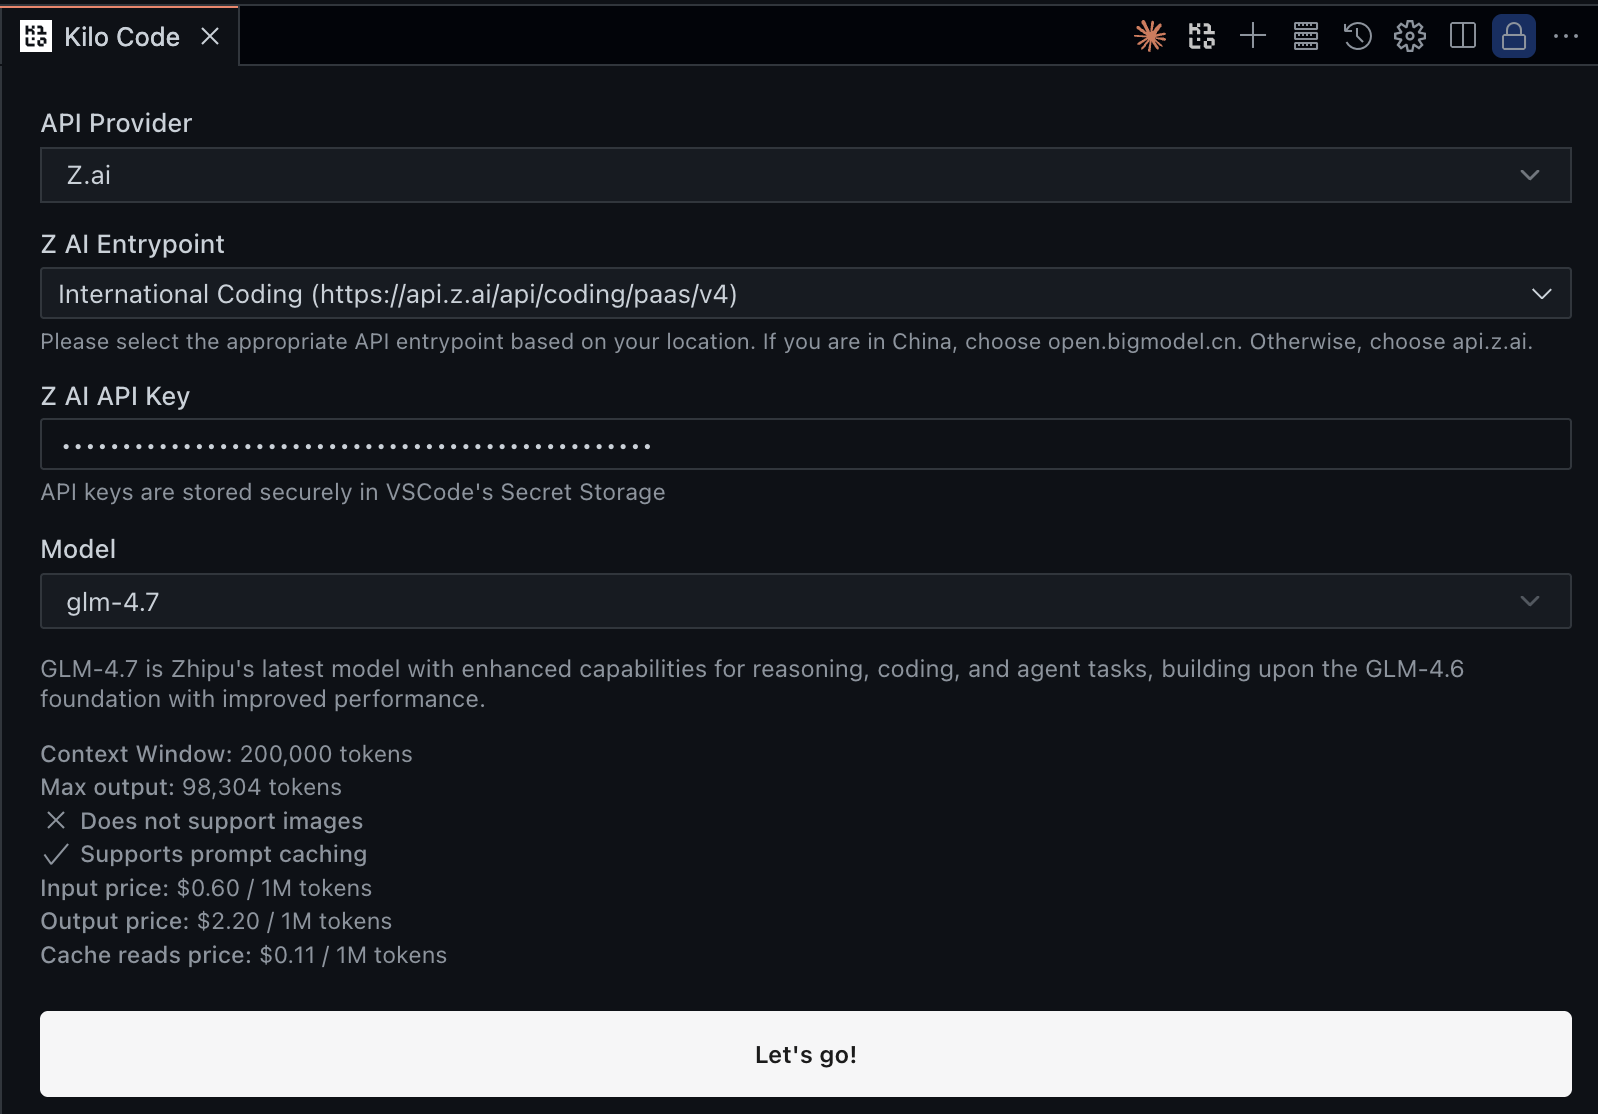Start a new task with the plus icon

pyautogui.click(x=1253, y=37)
